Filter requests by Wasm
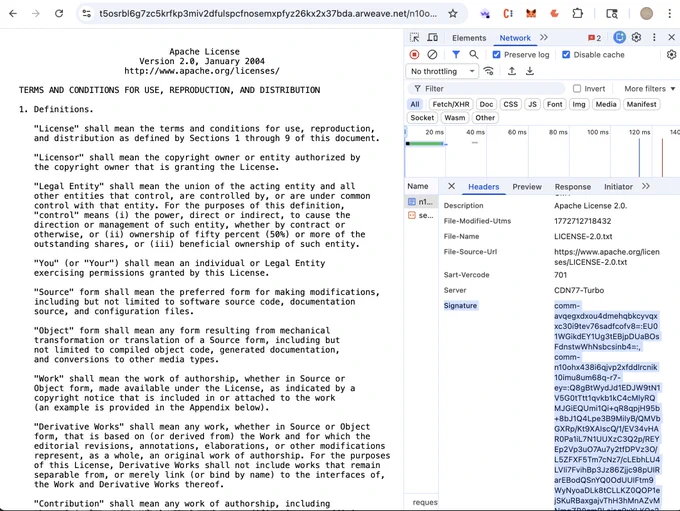Image resolution: width=680 pixels, height=511 pixels. pyautogui.click(x=454, y=118)
